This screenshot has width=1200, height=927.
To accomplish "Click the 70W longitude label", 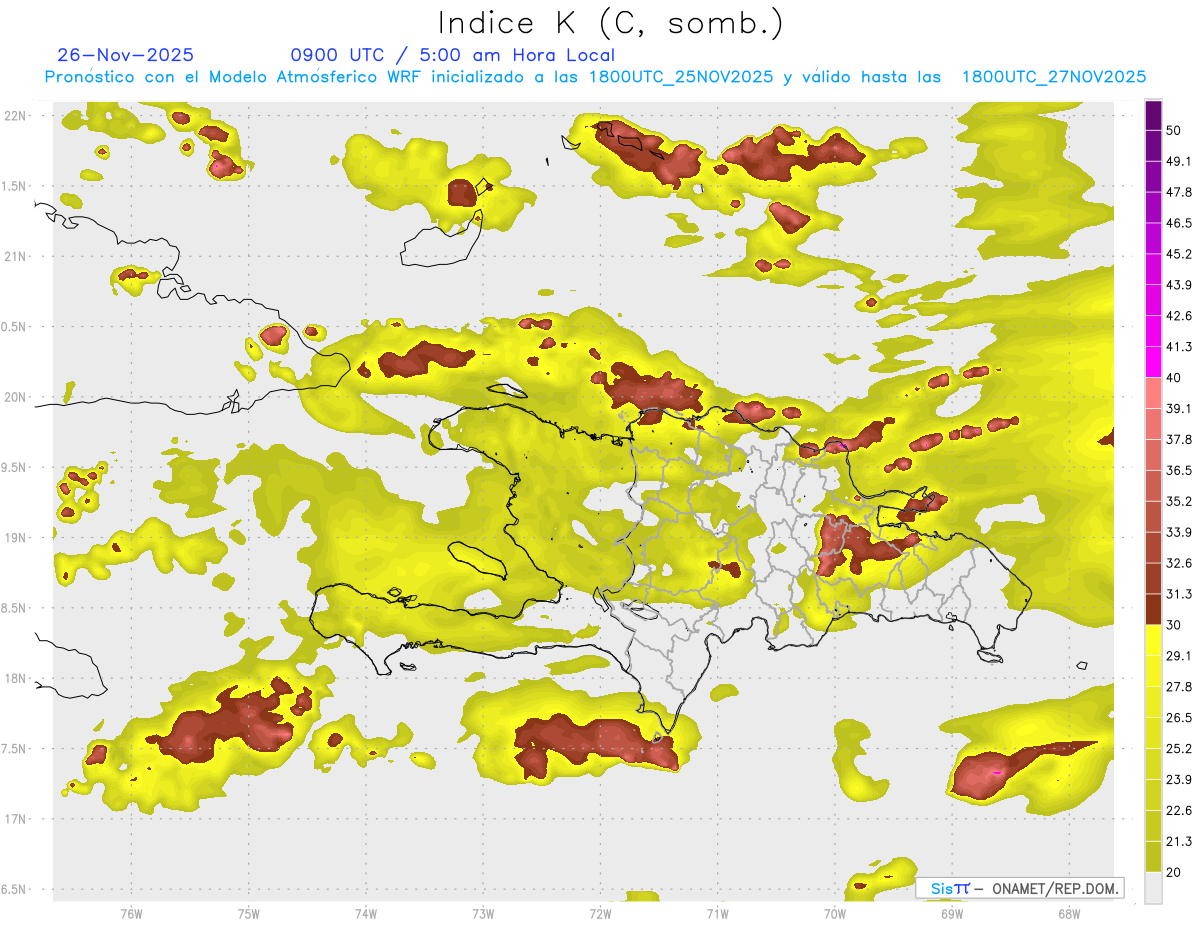I will [835, 913].
